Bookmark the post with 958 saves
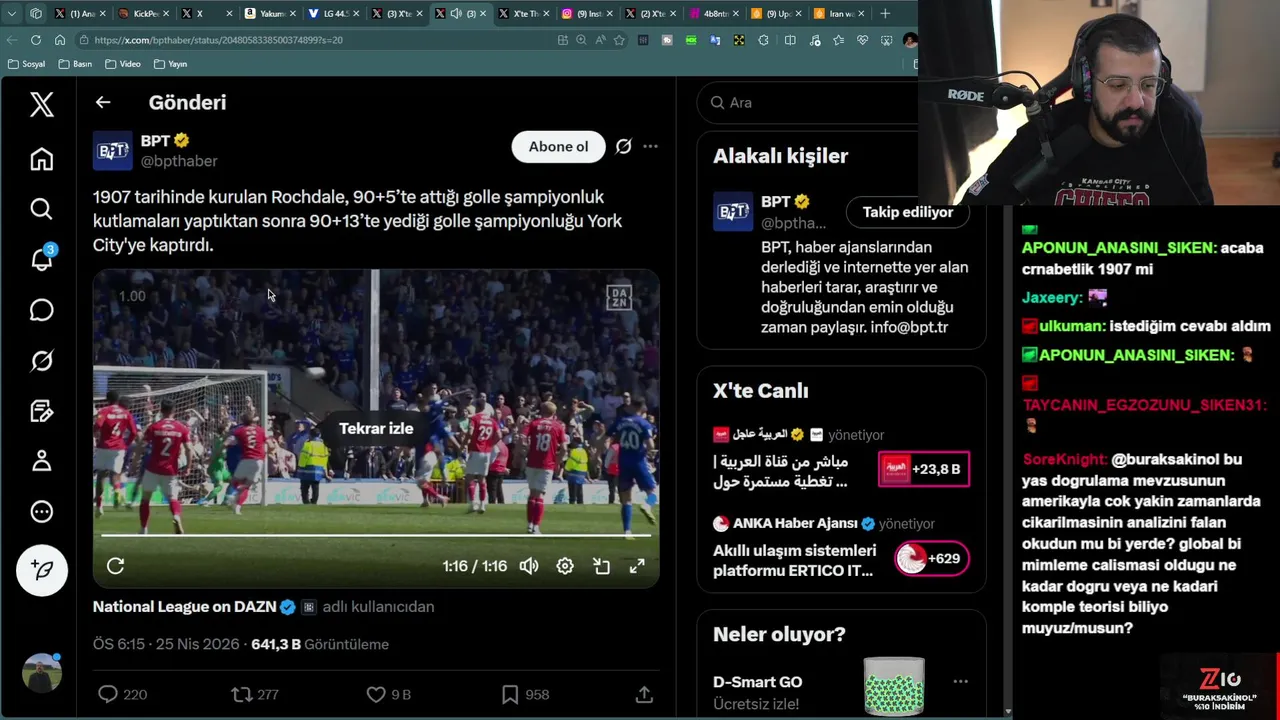The height and width of the screenshot is (720, 1280). pyautogui.click(x=524, y=694)
